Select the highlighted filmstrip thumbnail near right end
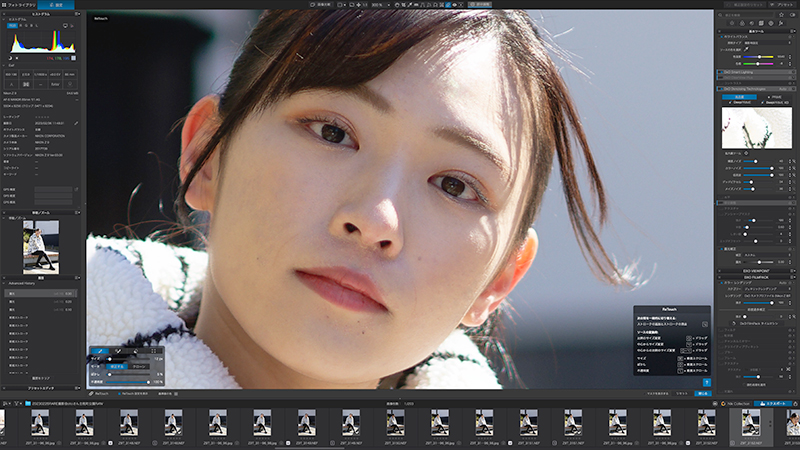Screen dimensions: 800x450 click(x=751, y=425)
